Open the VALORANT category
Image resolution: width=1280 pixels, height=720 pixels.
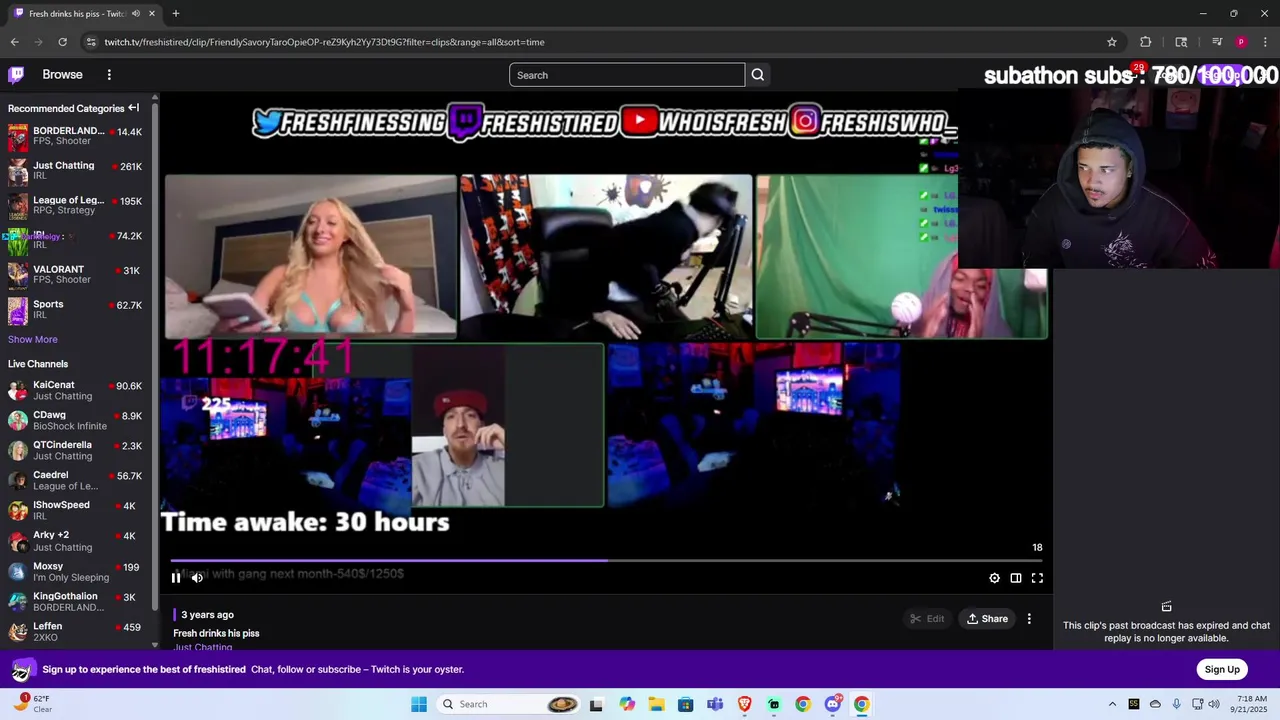[76, 275]
